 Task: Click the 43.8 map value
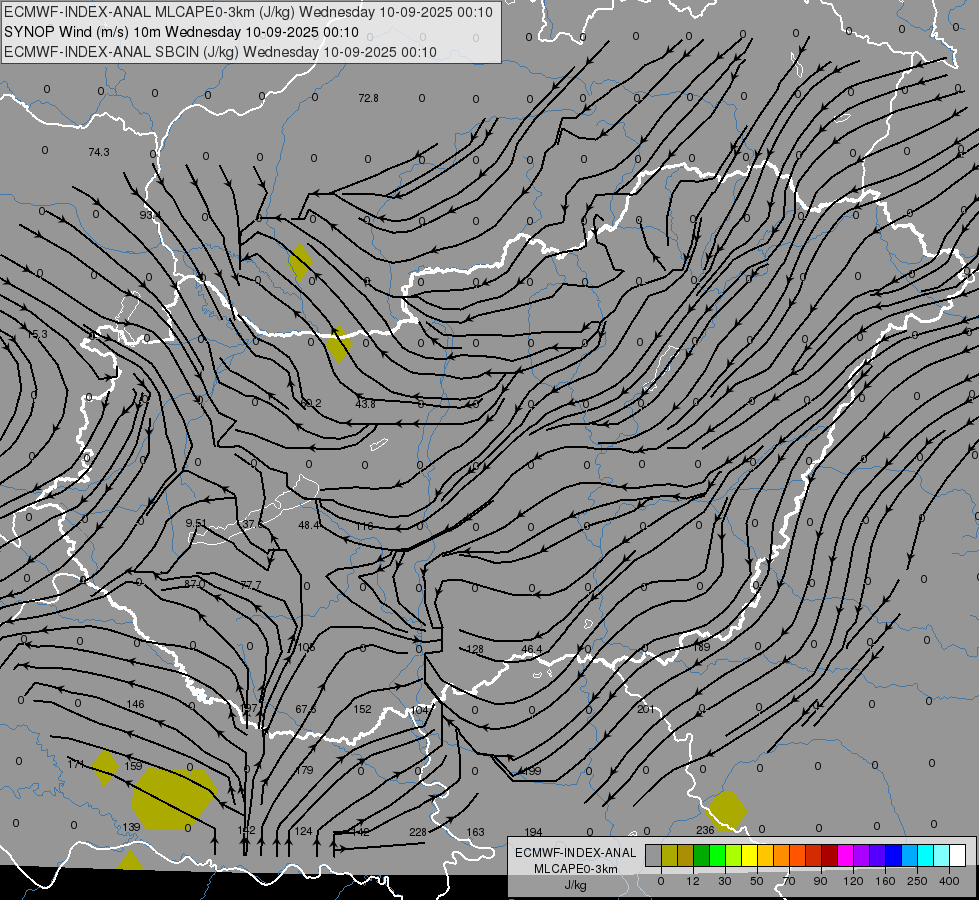pyautogui.click(x=365, y=404)
